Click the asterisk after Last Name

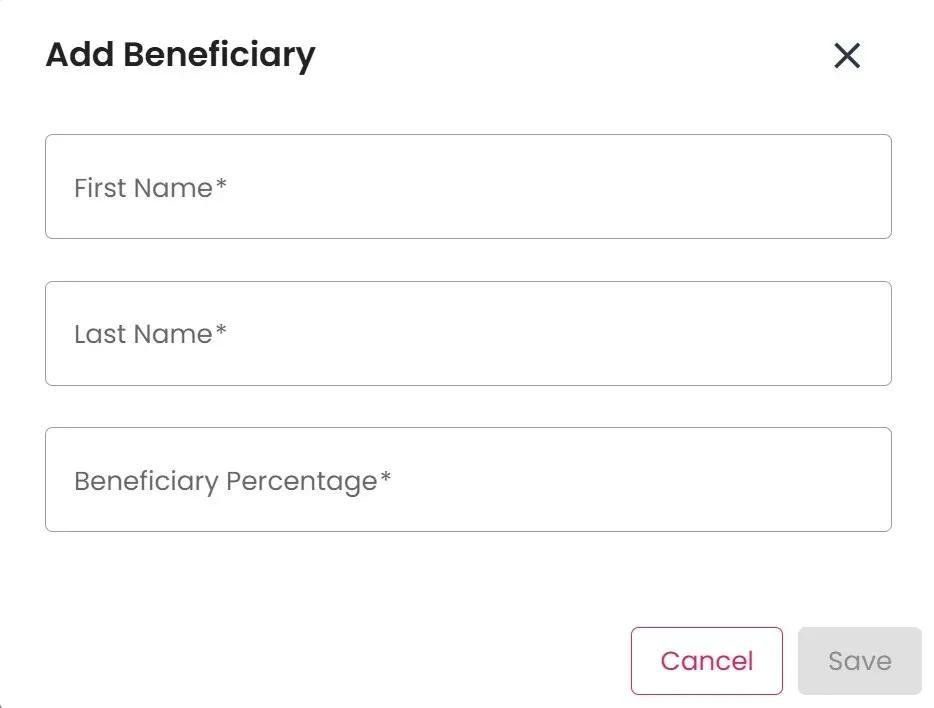(x=222, y=331)
